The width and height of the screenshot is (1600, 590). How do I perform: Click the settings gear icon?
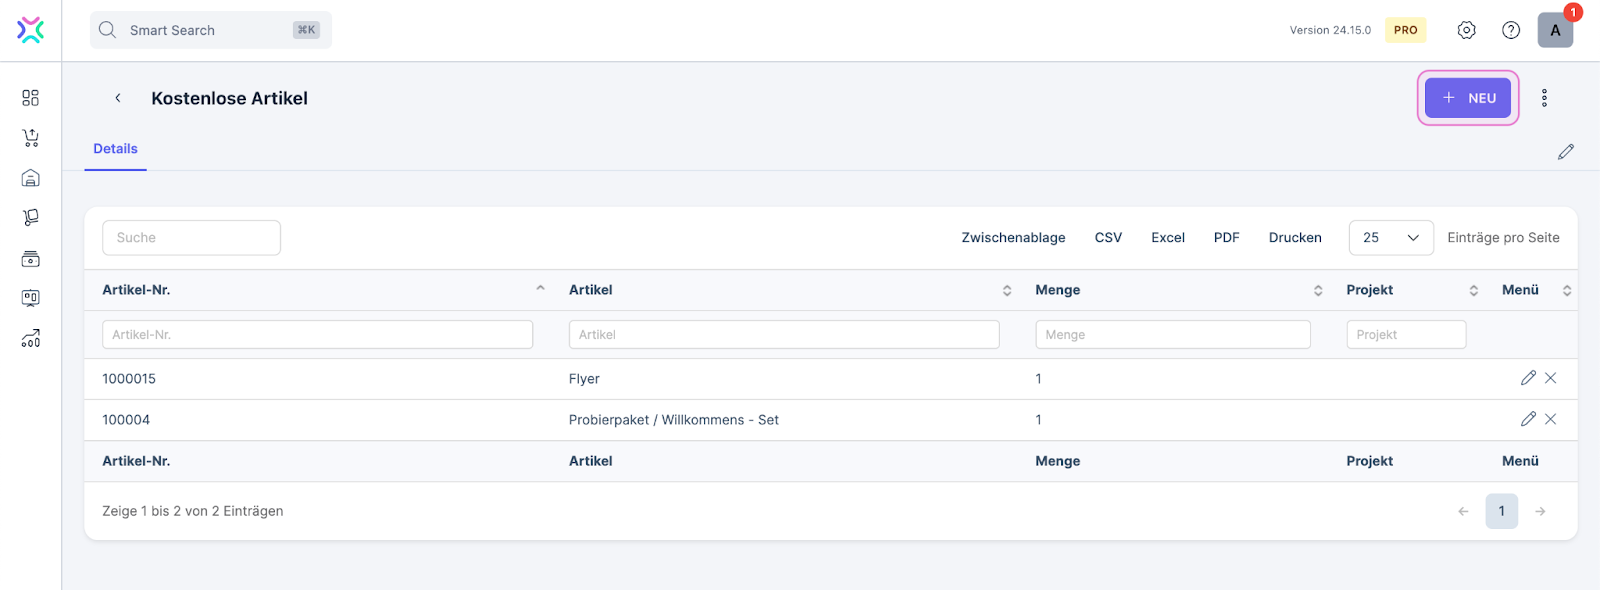tap(1466, 30)
